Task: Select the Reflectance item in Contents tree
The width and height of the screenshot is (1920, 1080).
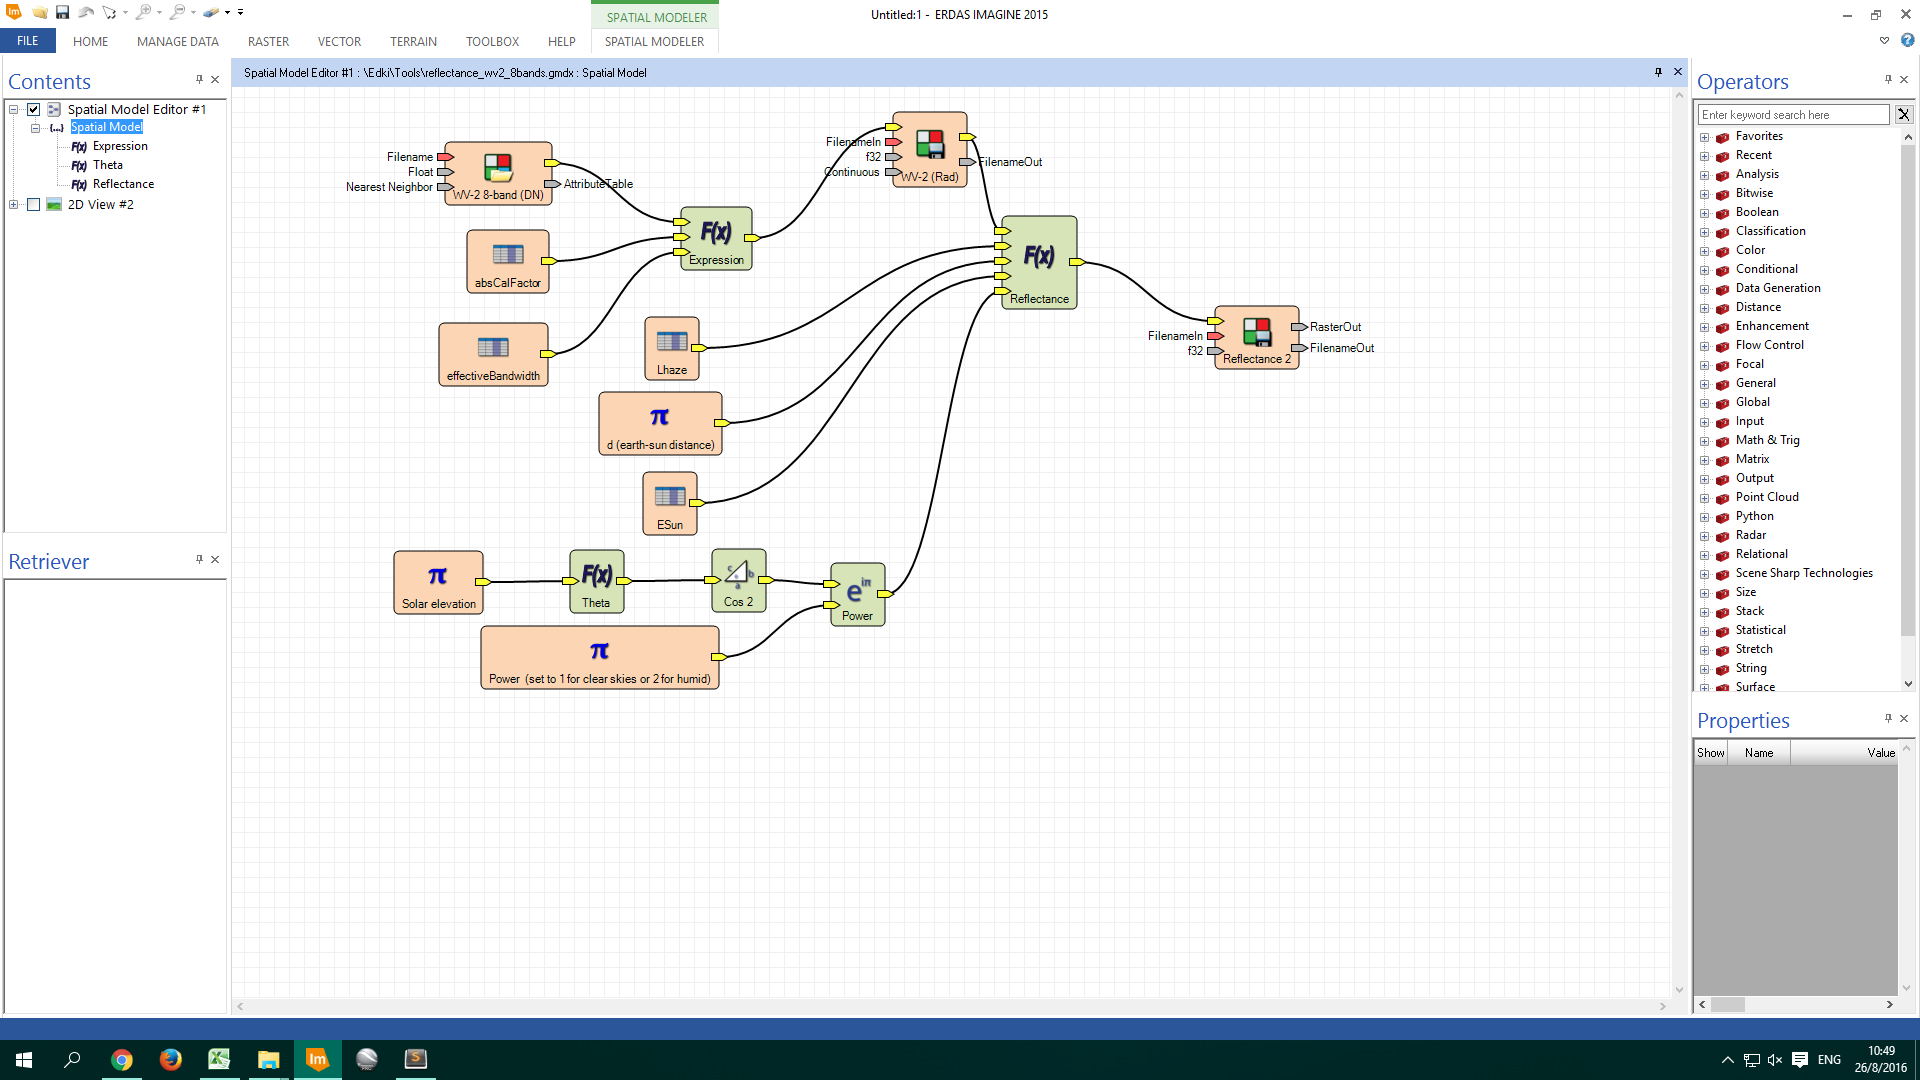Action: coord(123,184)
